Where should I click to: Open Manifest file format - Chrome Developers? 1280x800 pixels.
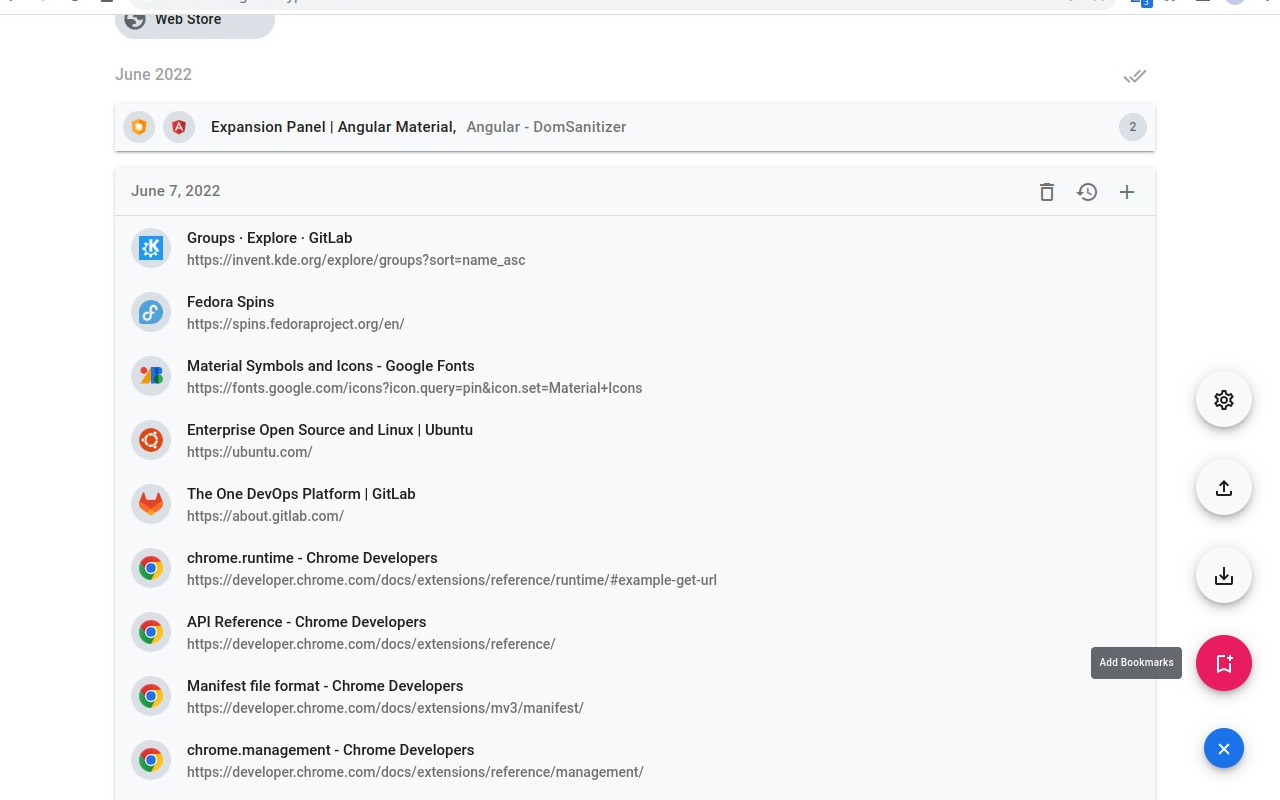[325, 686]
